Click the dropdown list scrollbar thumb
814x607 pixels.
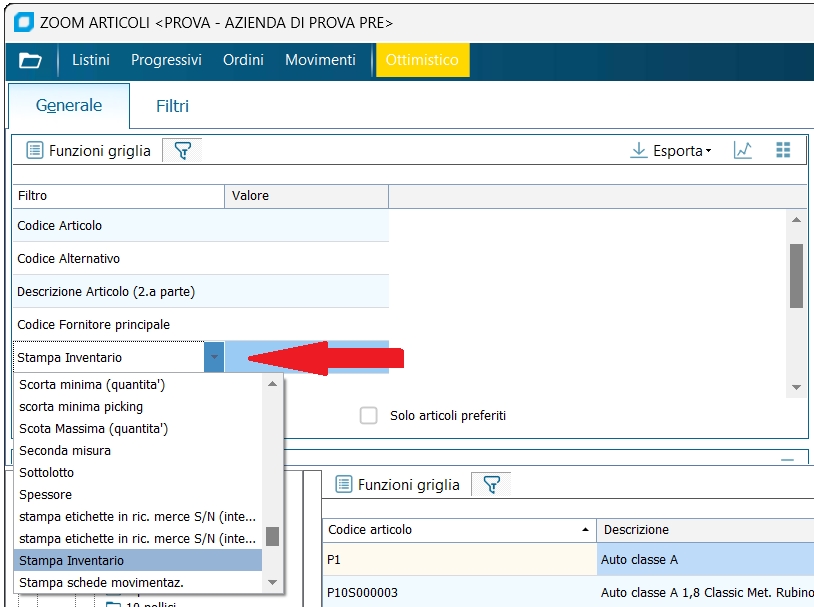point(273,536)
